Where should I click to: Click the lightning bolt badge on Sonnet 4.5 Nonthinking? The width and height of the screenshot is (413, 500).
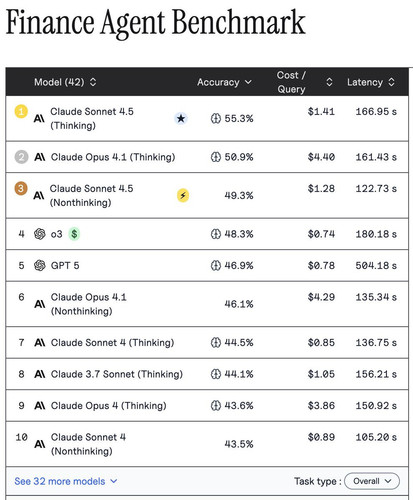click(183, 195)
